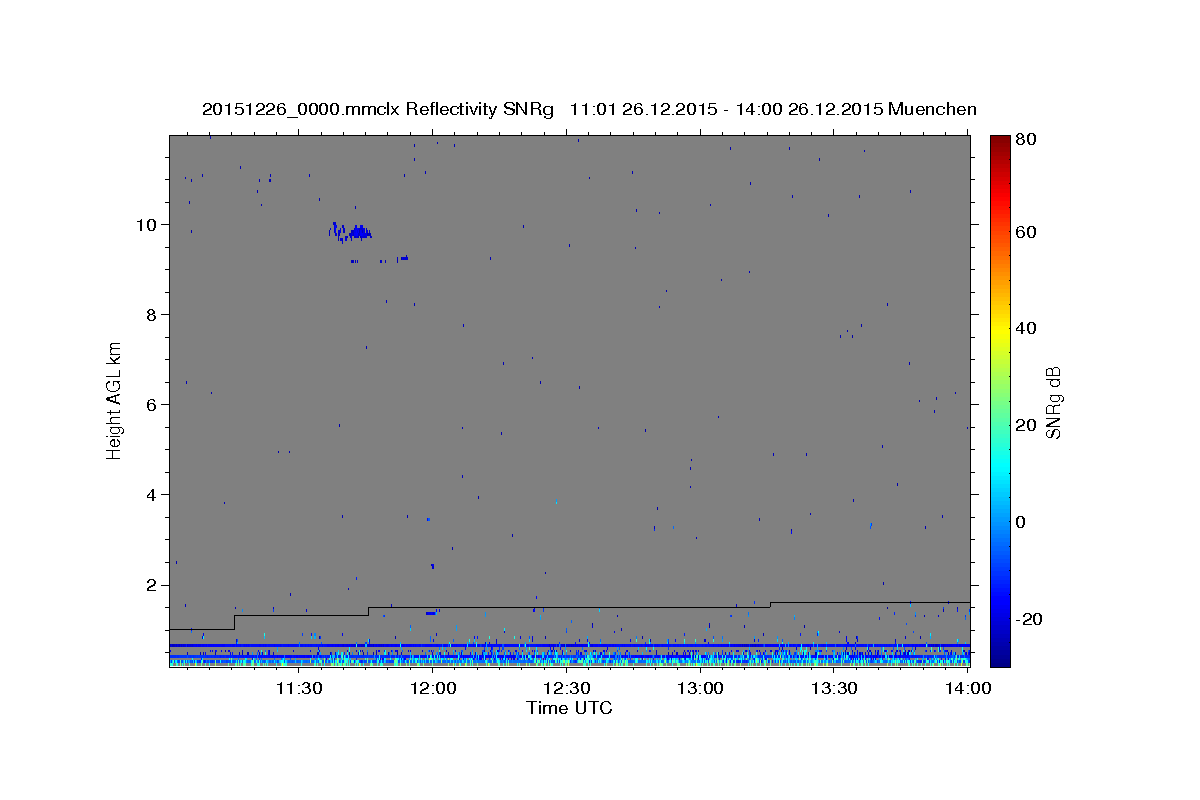Click the colorbar value 0
The width and height of the screenshot is (1200, 800).
1023,522
